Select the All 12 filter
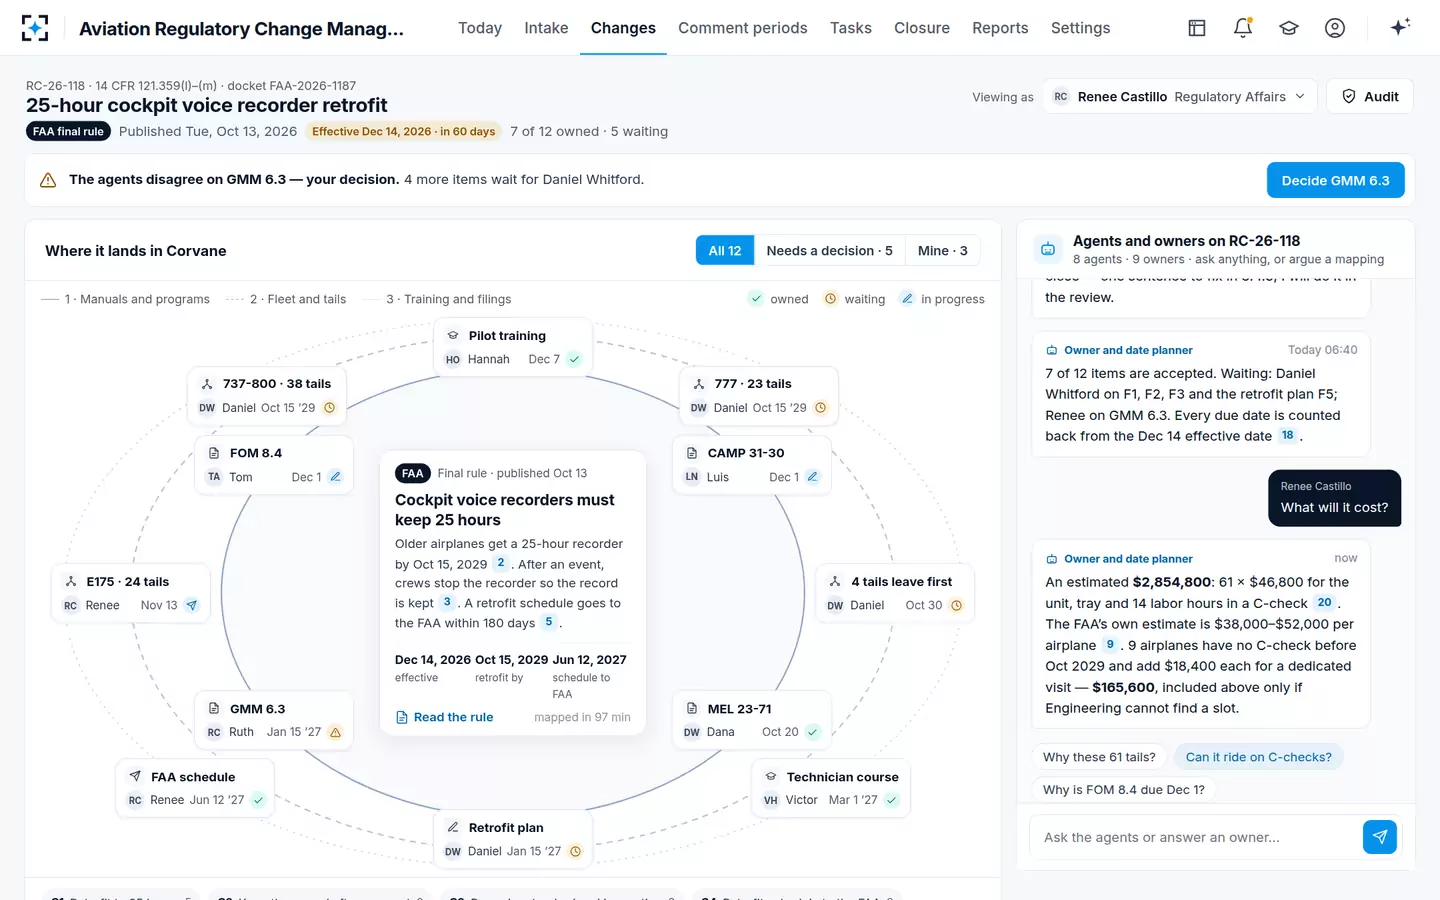Viewport: 1440px width, 900px height. (725, 251)
